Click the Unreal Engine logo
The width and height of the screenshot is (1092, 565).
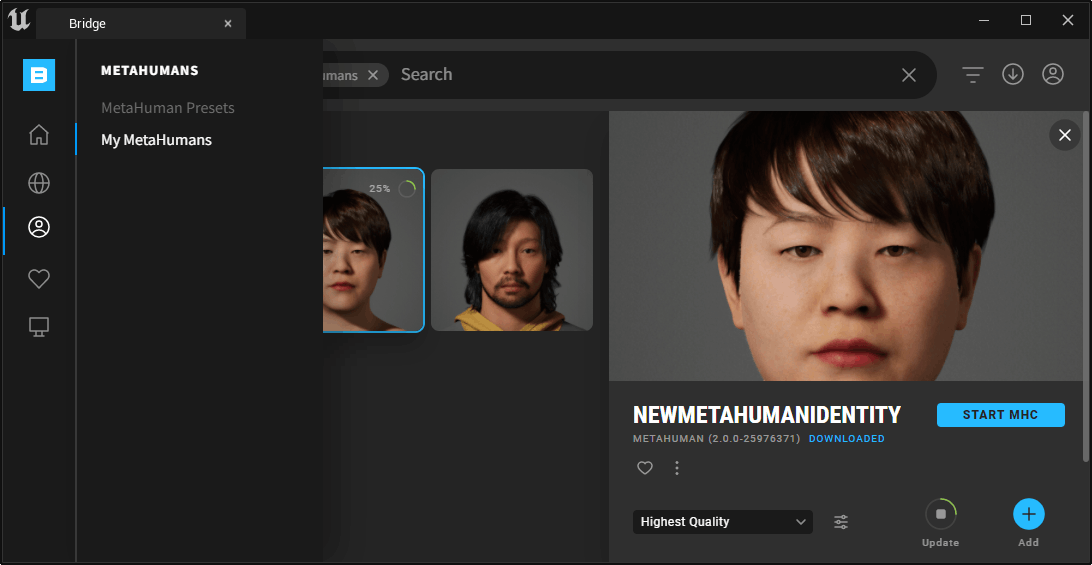click(x=19, y=20)
